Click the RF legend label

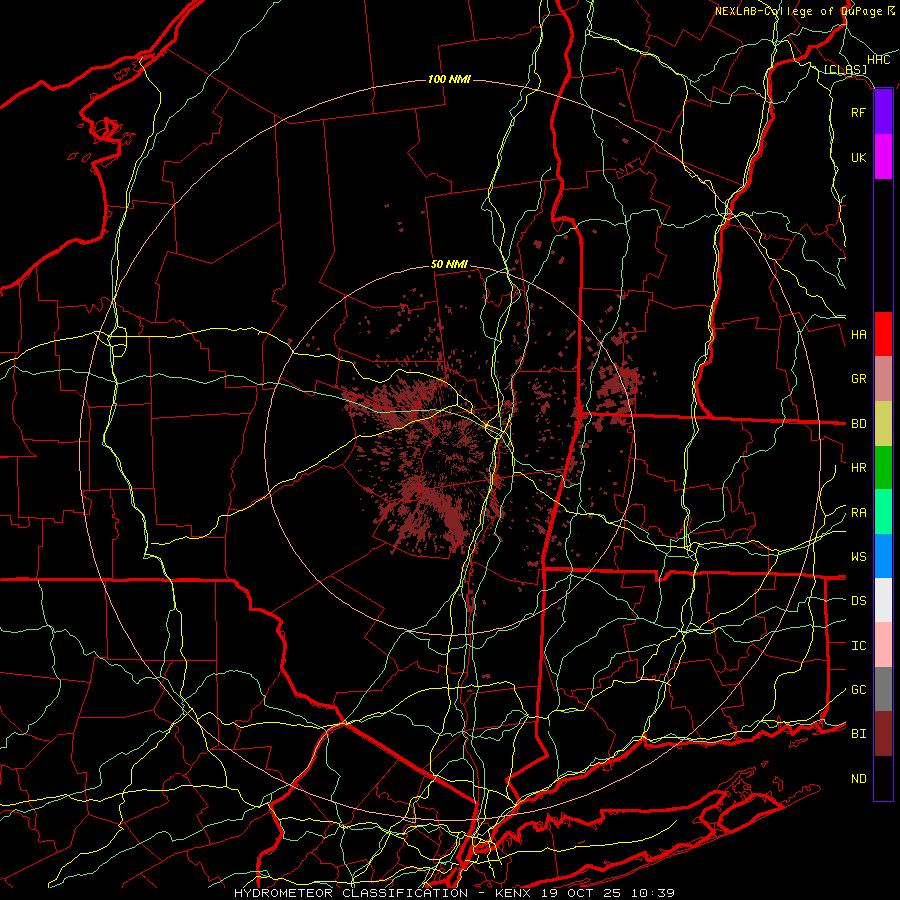858,112
